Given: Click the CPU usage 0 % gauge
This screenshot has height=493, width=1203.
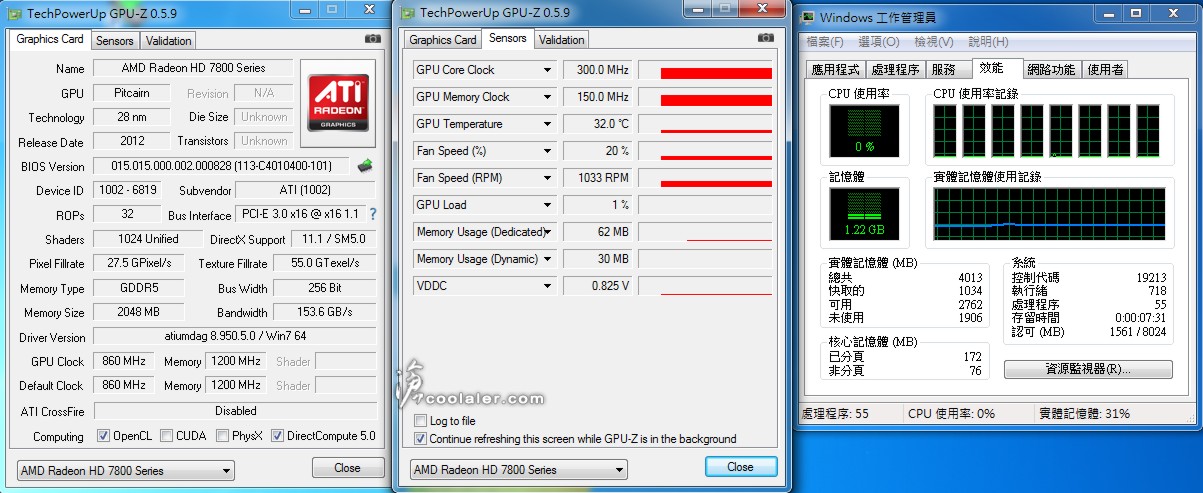Looking at the screenshot, I should pyautogui.click(x=864, y=130).
